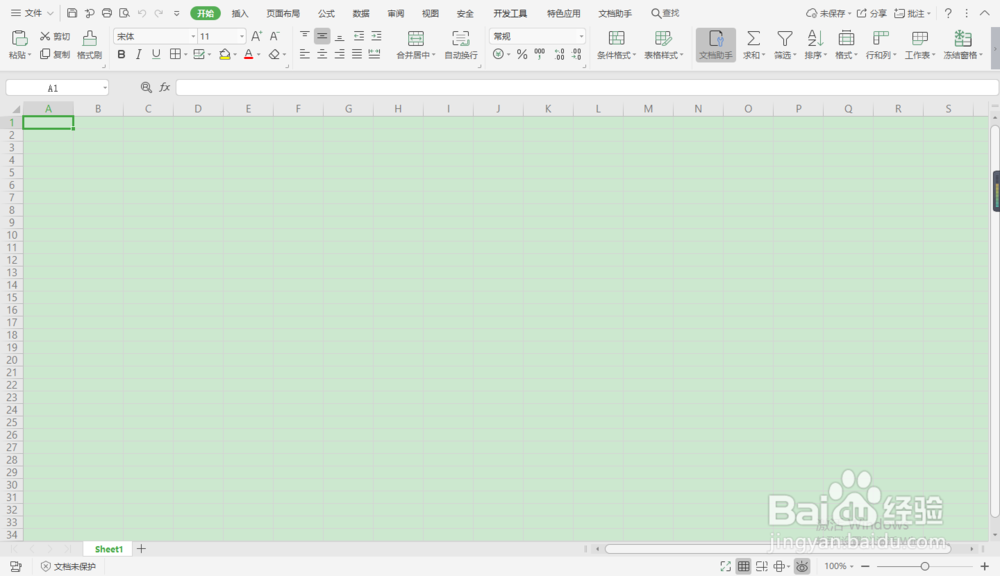This screenshot has width=1000, height=576.
Task: Switch to the Data (数据) tab
Action: point(361,13)
